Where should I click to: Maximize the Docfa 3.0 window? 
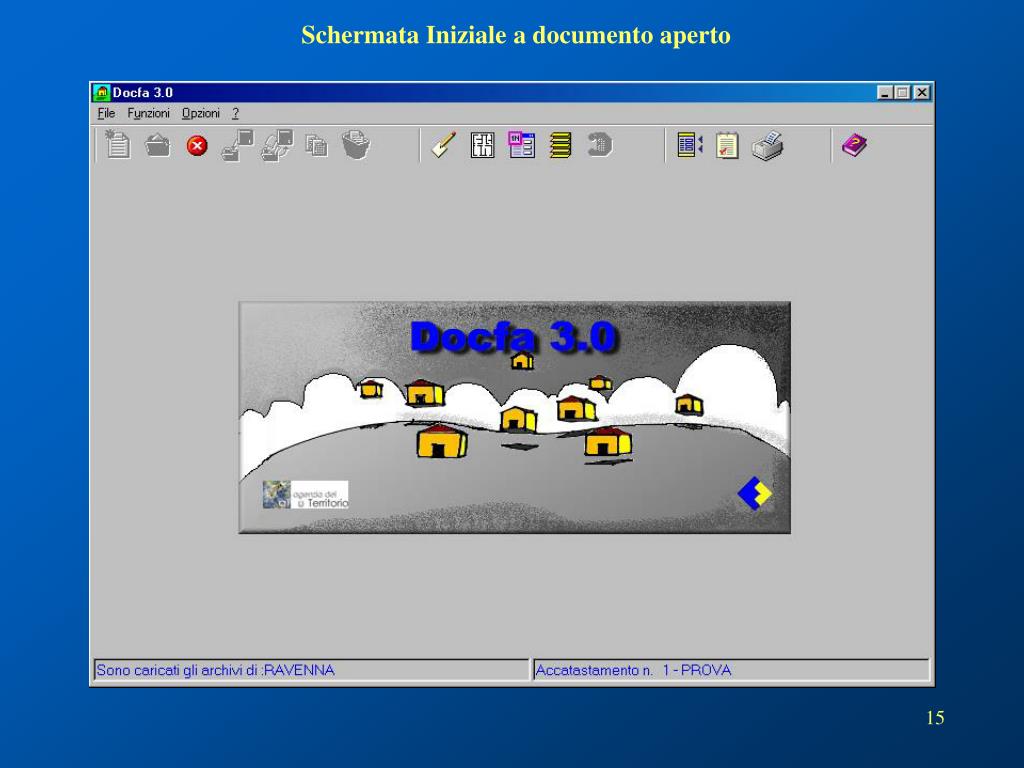coord(902,93)
